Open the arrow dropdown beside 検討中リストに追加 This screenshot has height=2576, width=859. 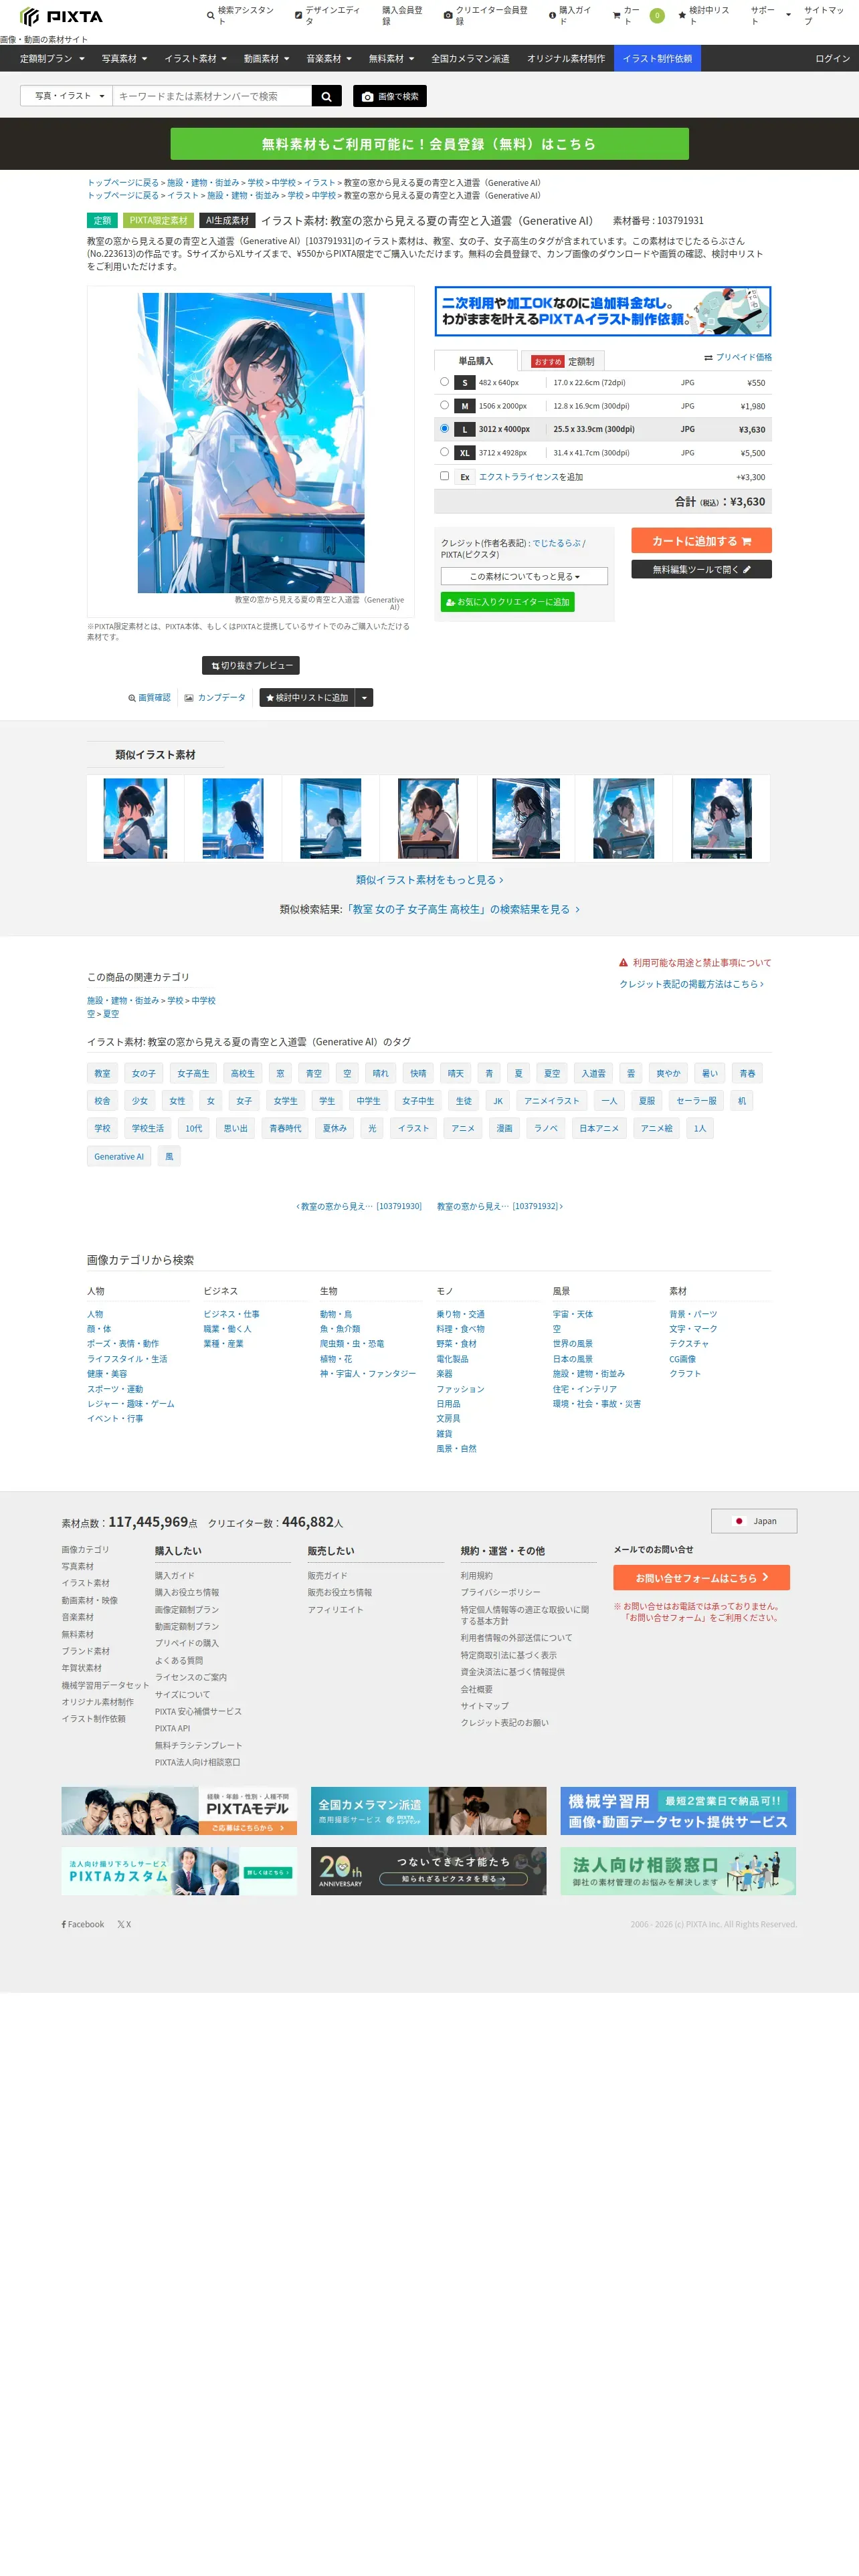click(x=364, y=698)
